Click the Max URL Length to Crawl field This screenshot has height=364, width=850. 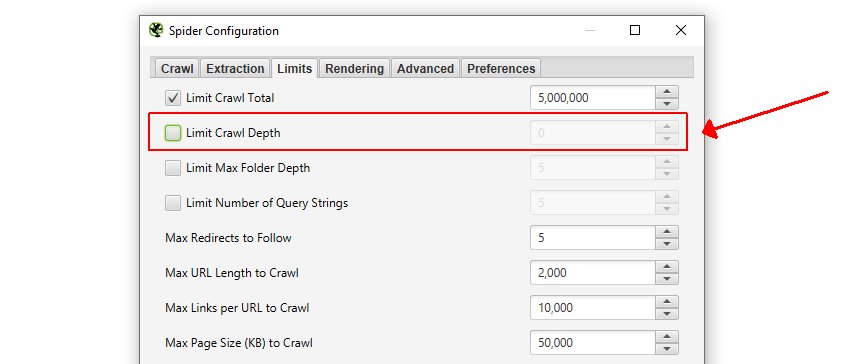pos(593,273)
